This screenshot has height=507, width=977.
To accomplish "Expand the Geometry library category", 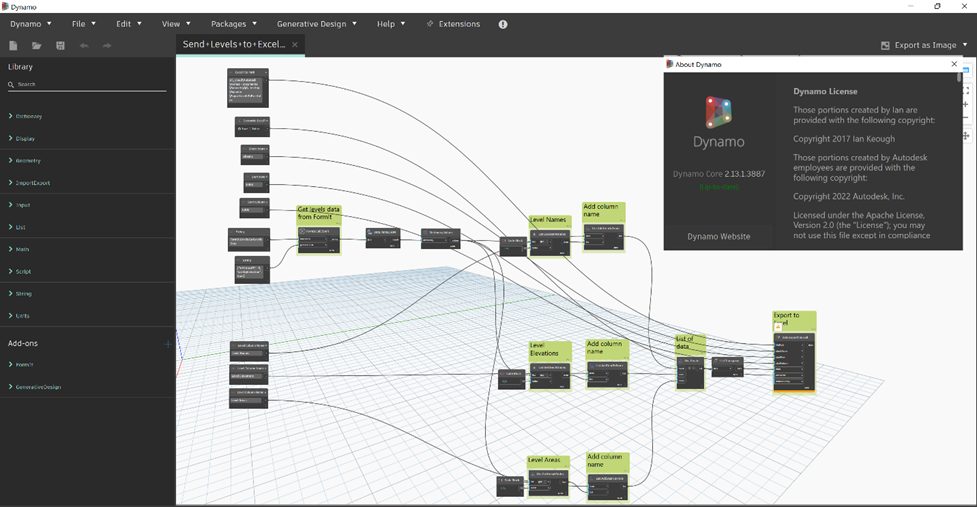I will (x=28, y=160).
